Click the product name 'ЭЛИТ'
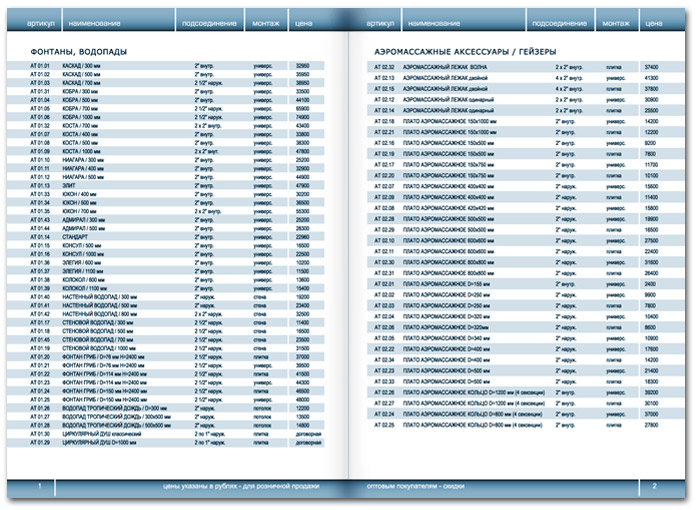The height and width of the screenshot is (510, 700). tap(69, 185)
